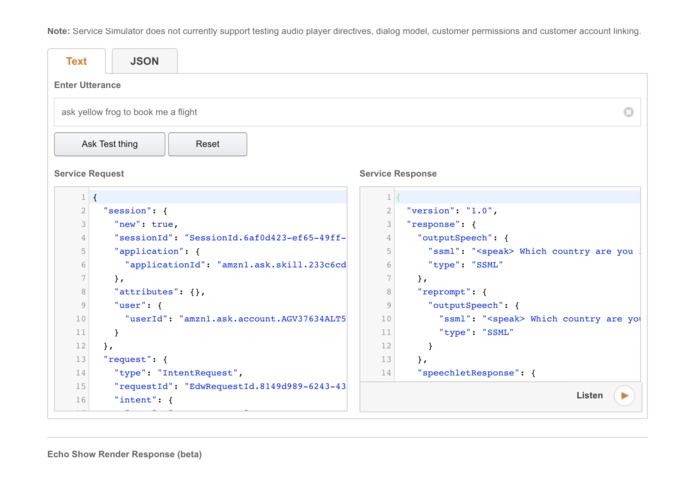This screenshot has height=494, width=695.
Task: Click the Enter Utterance label
Action: pos(87,85)
